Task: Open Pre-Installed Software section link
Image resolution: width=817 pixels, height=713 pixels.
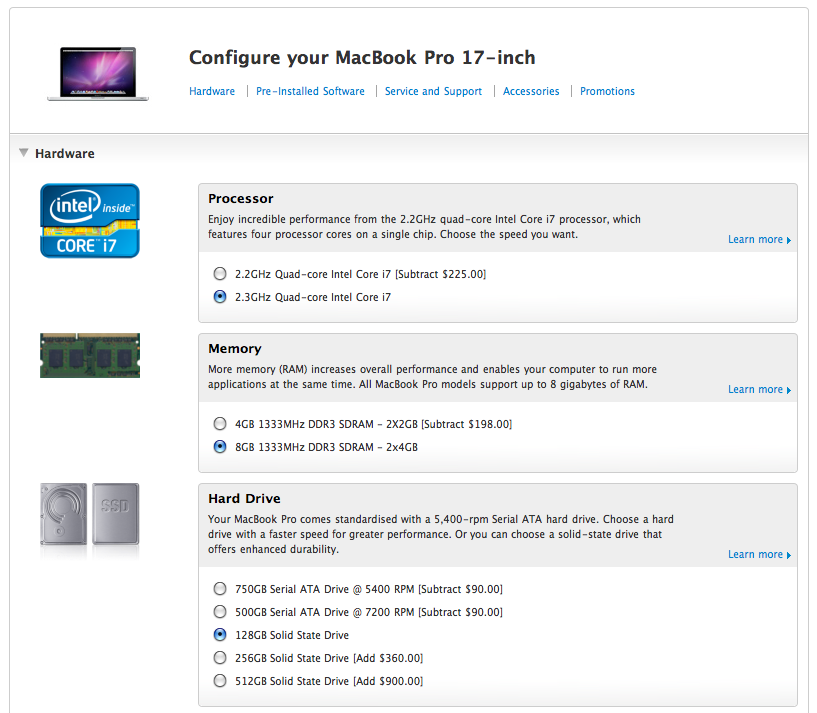Action: click(x=310, y=91)
